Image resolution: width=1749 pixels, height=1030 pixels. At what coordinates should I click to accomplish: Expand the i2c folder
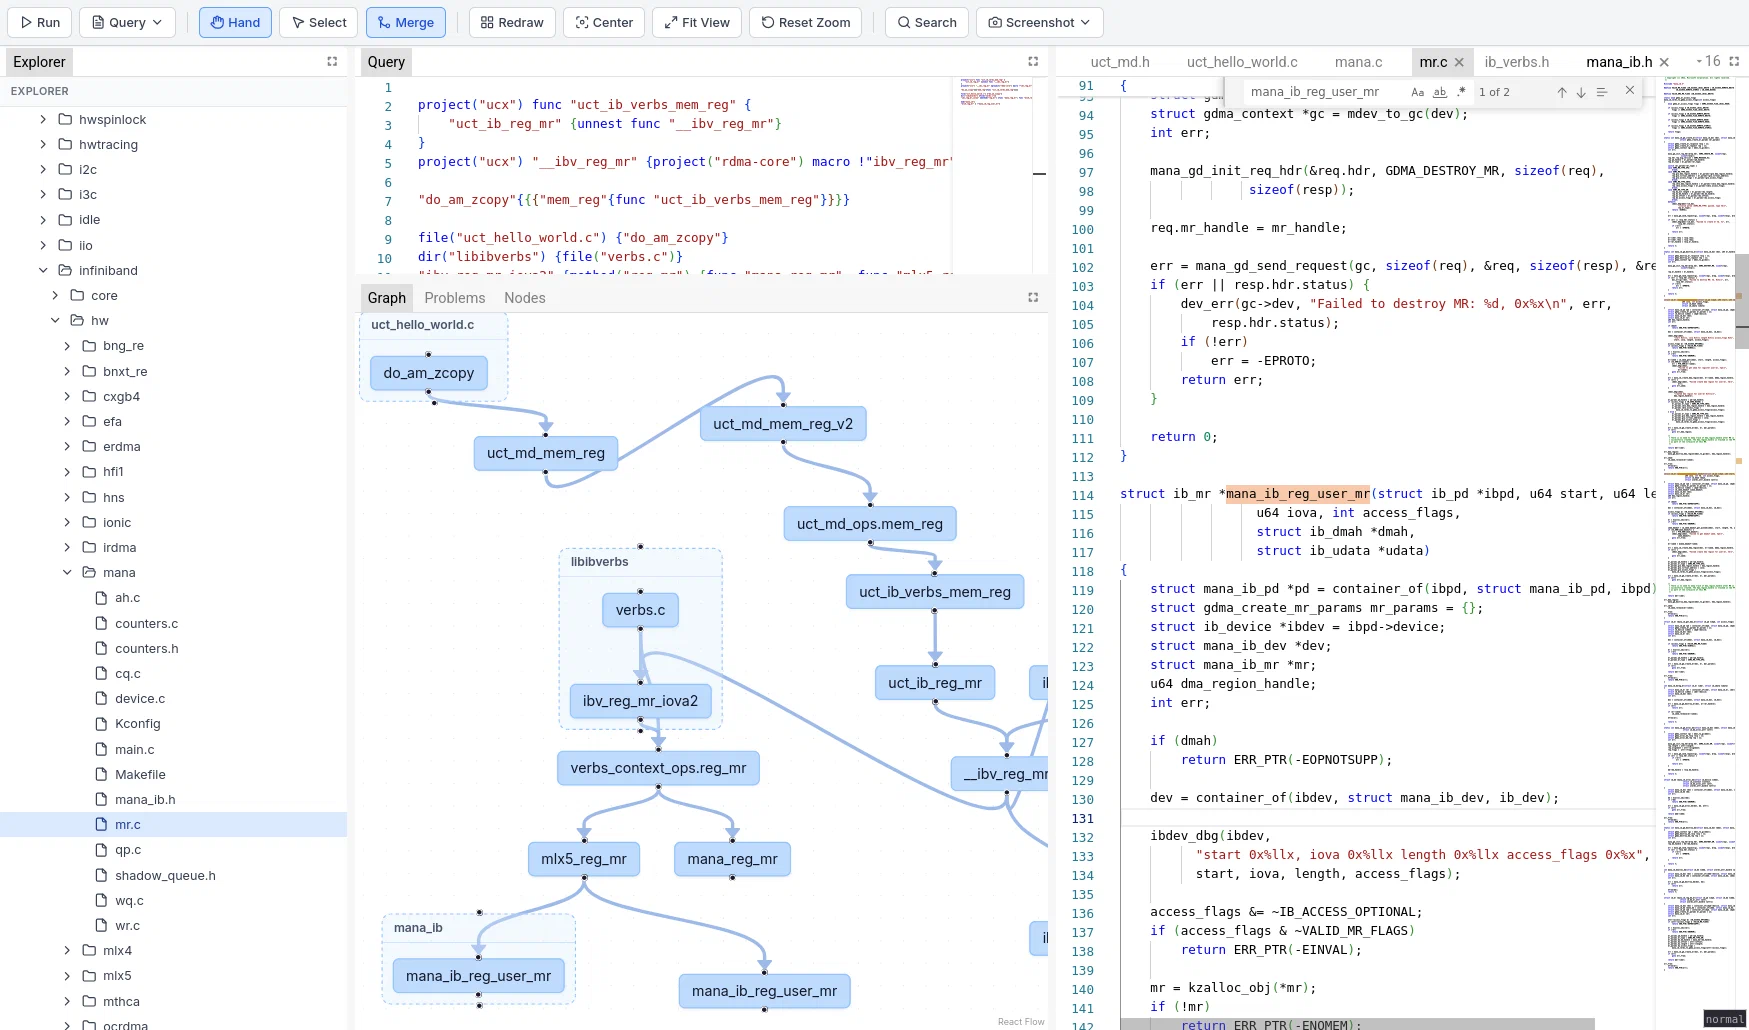43,169
